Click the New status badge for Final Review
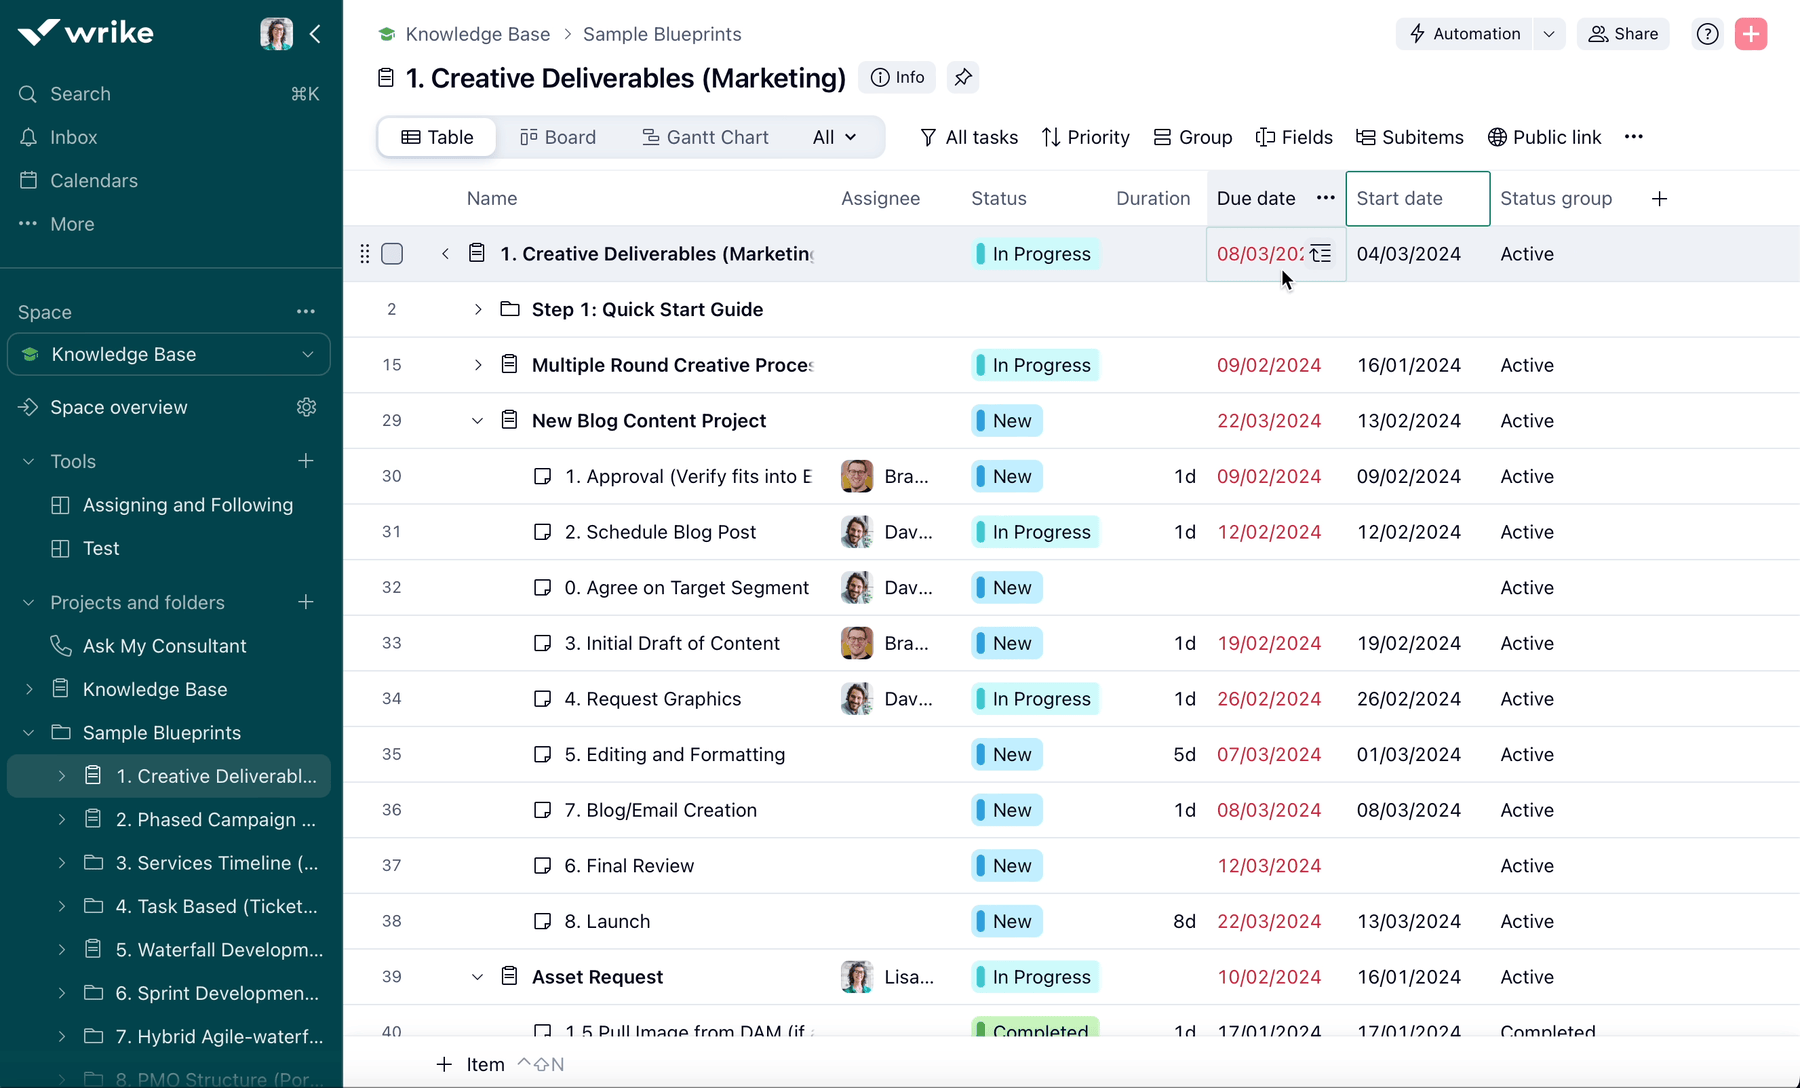 (1008, 866)
